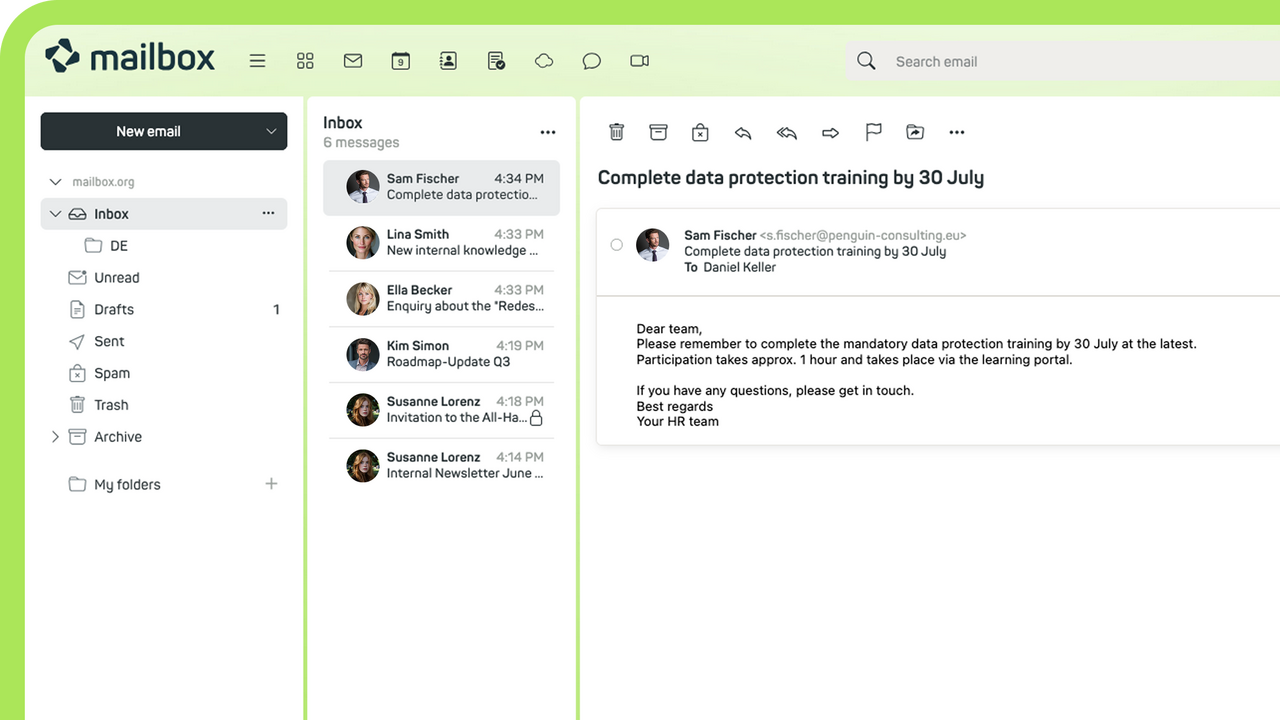Open Susanne Lorenz's Internal Newsletter June email
1280x720 pixels.
coord(441,466)
